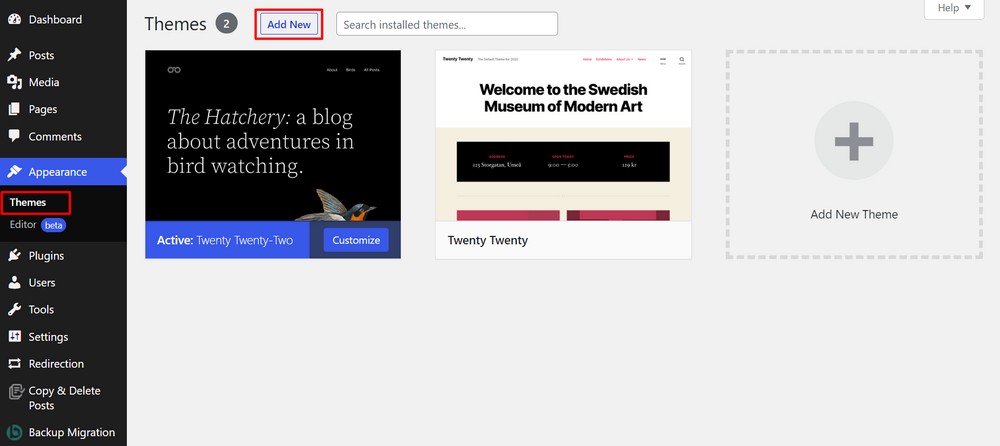The height and width of the screenshot is (446, 1000).
Task: Click Customize on Twenty Twenty-Two theme
Action: 356,240
